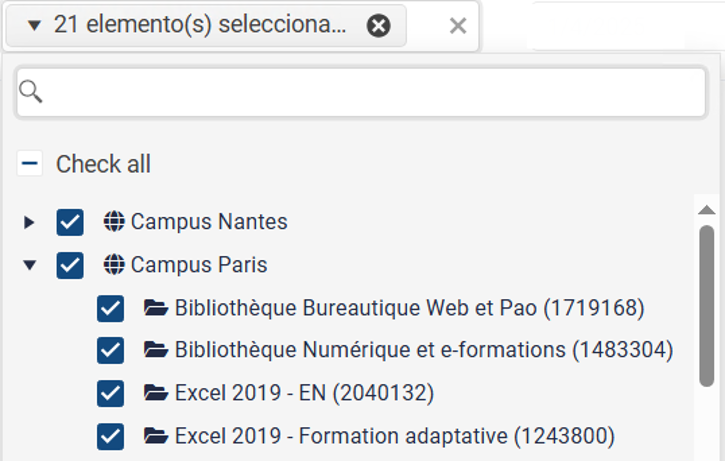Focus the search input field
This screenshot has height=461, width=725.
[361, 92]
